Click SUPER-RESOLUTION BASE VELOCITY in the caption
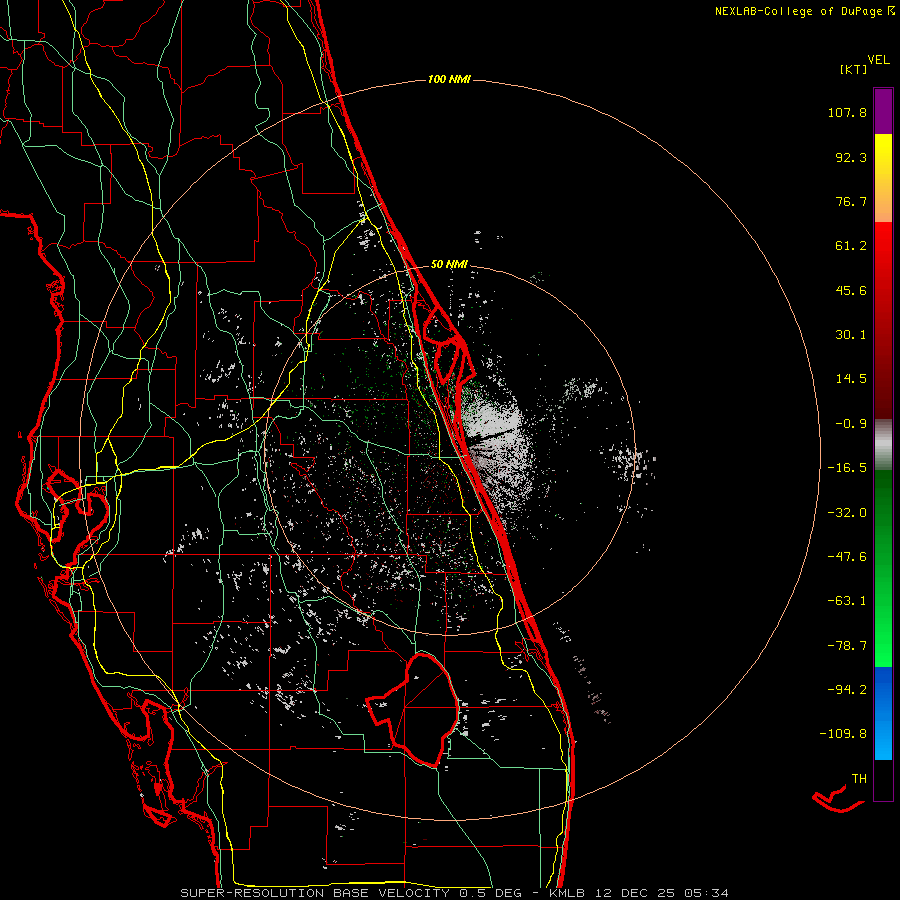This screenshot has width=900, height=900. click(x=315, y=893)
